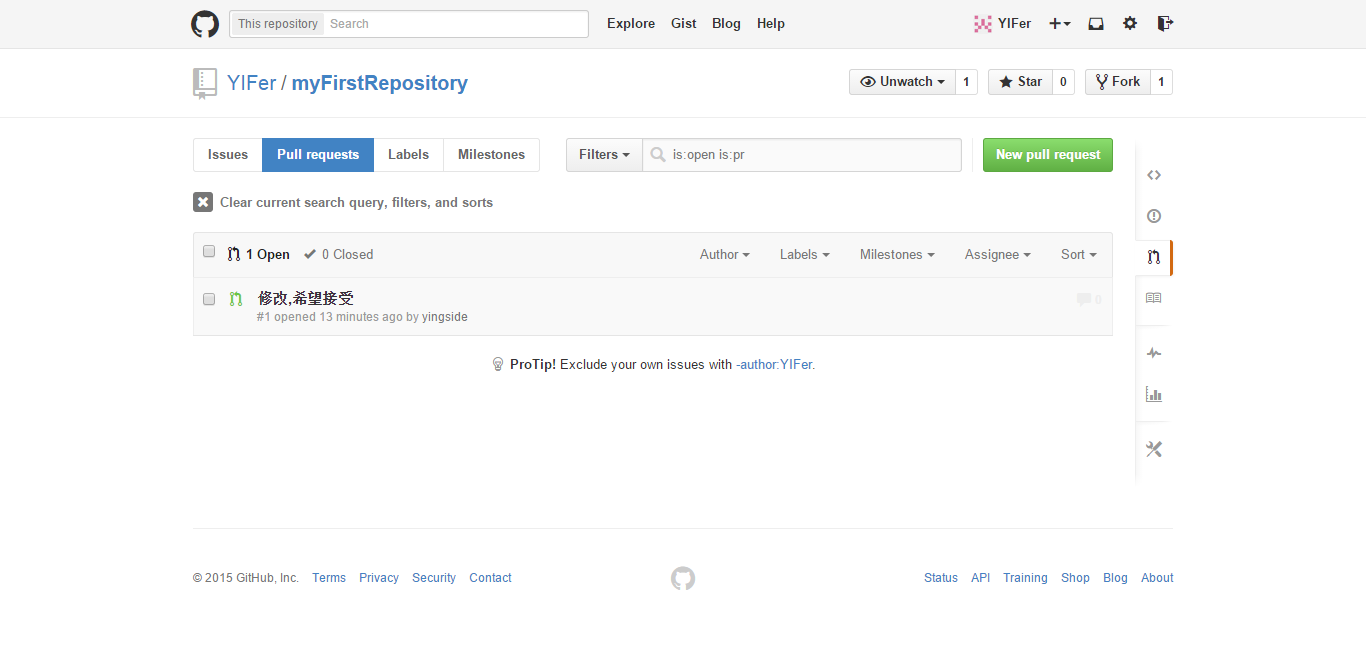Open account settings gear icon
The width and height of the screenshot is (1366, 667).
(x=1130, y=24)
